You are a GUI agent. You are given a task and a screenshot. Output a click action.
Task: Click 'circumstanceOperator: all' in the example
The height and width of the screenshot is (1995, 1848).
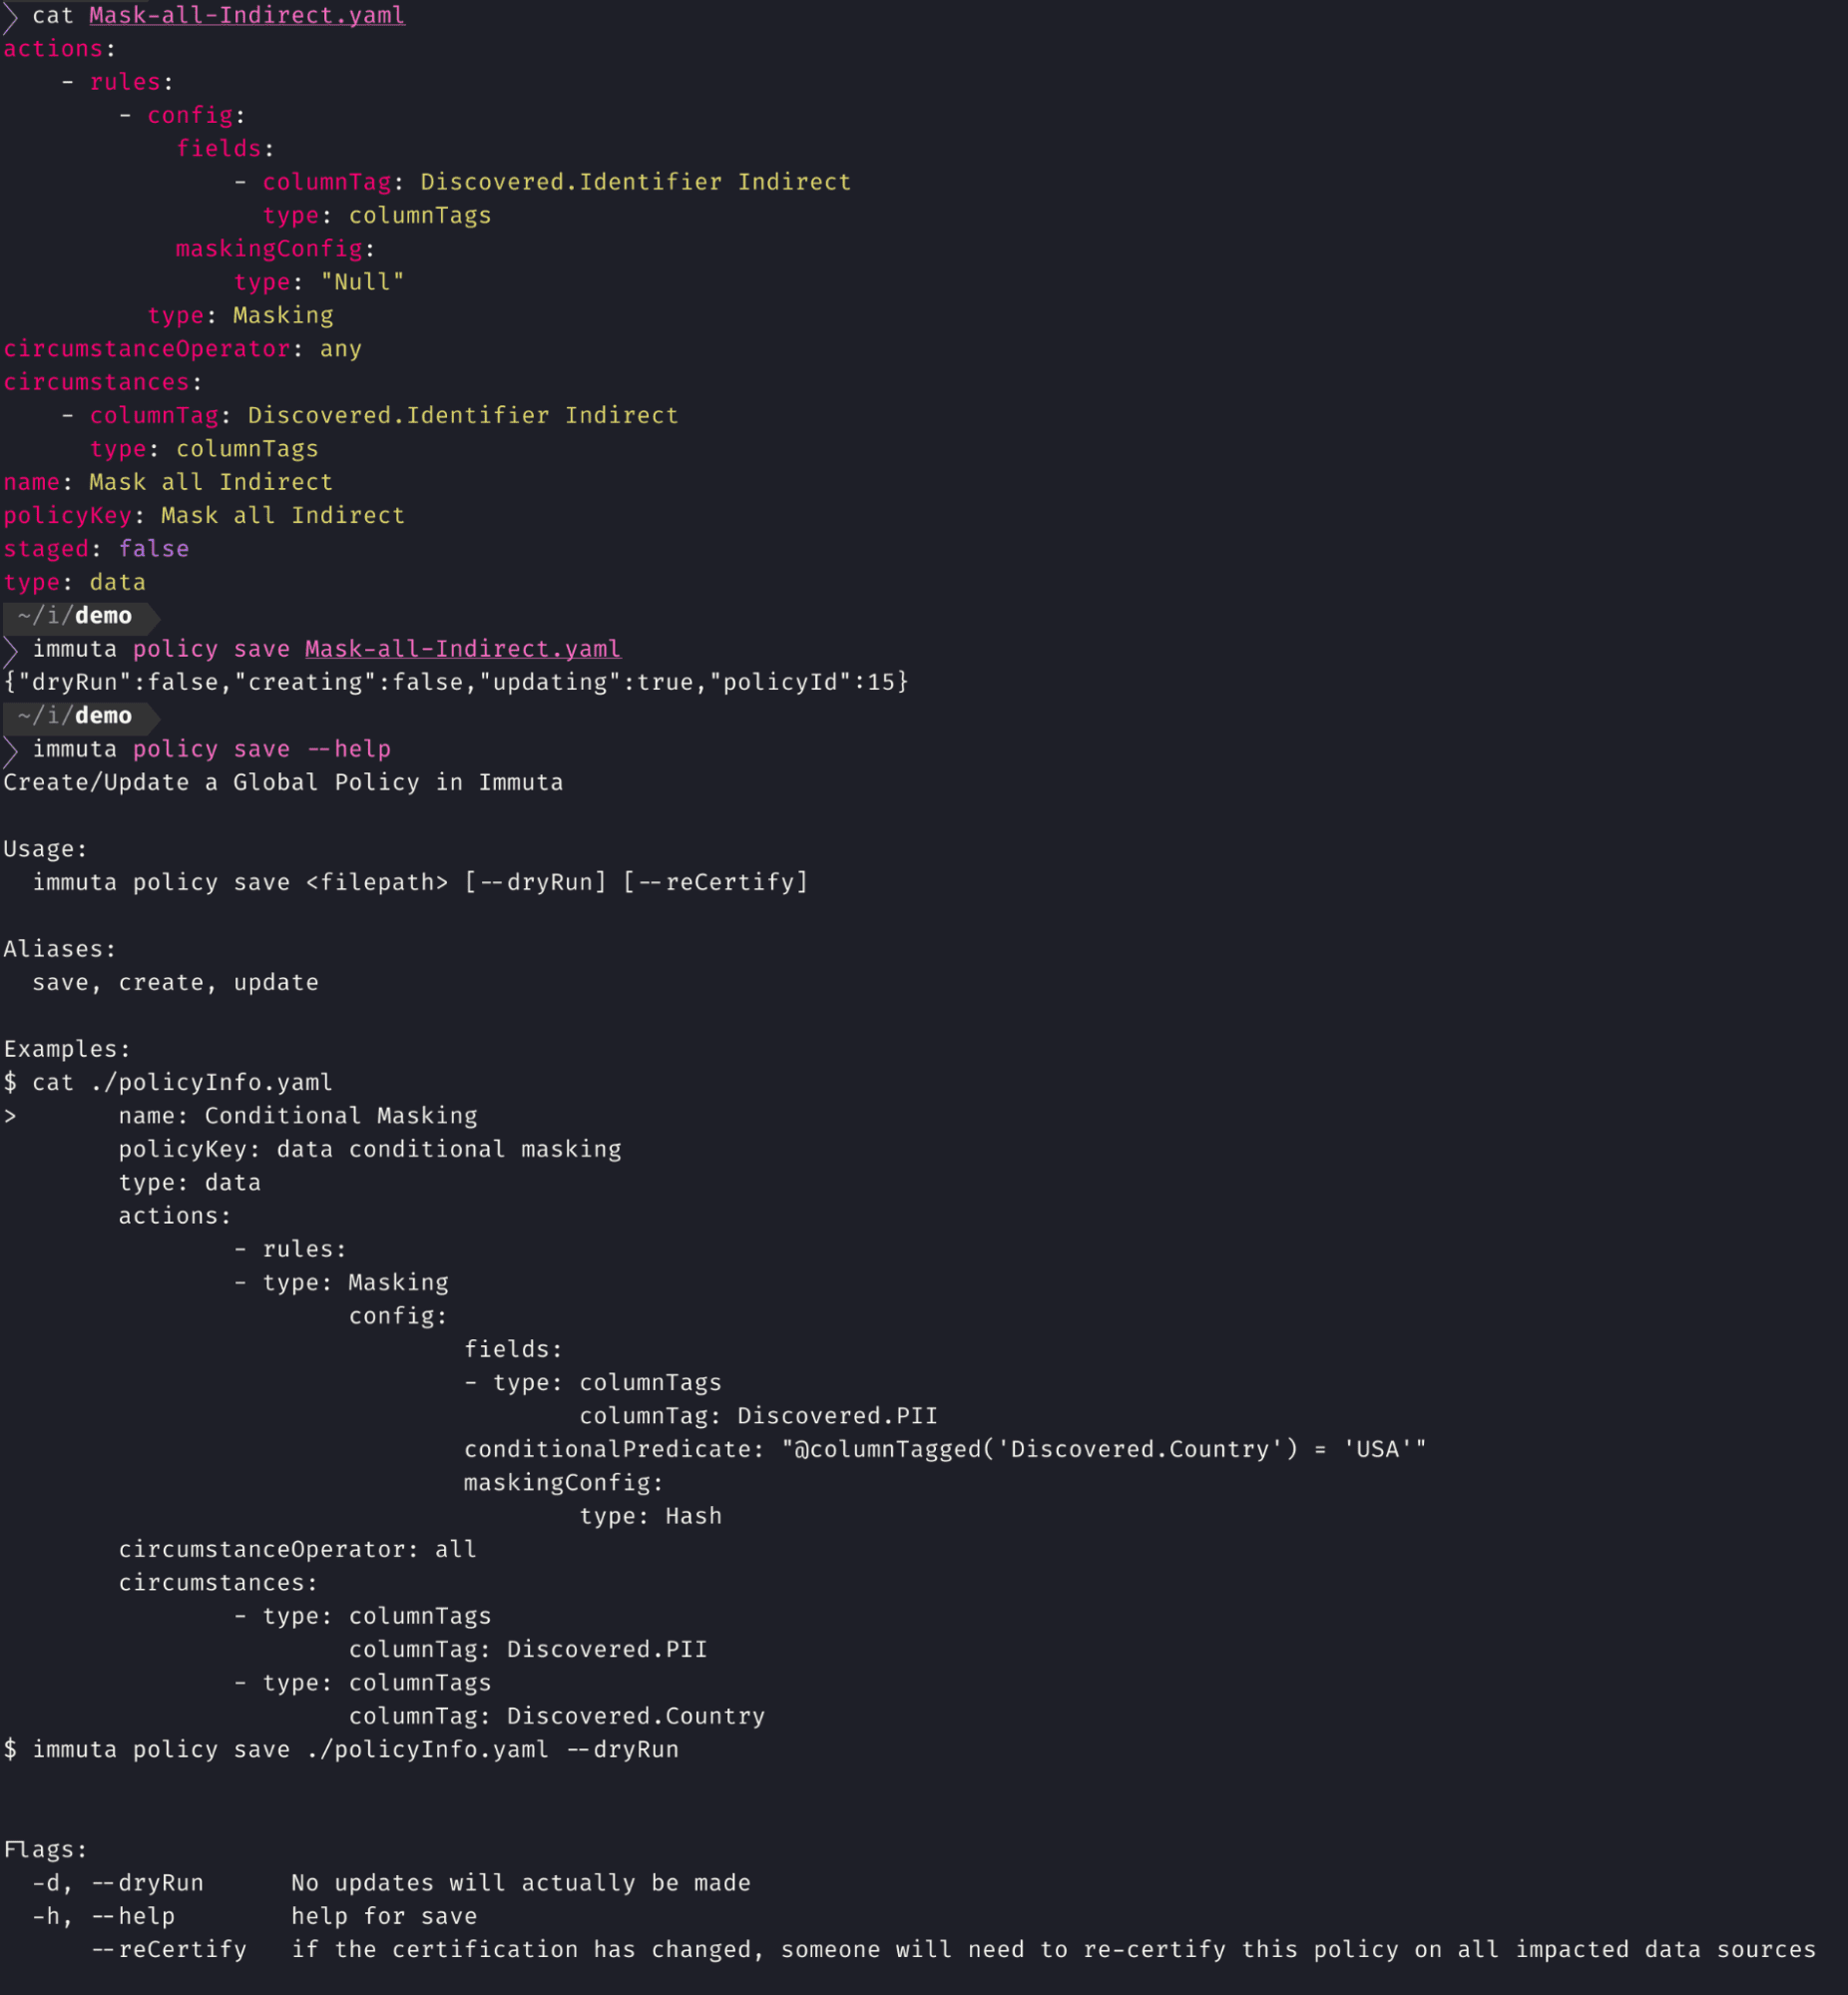coord(298,1549)
